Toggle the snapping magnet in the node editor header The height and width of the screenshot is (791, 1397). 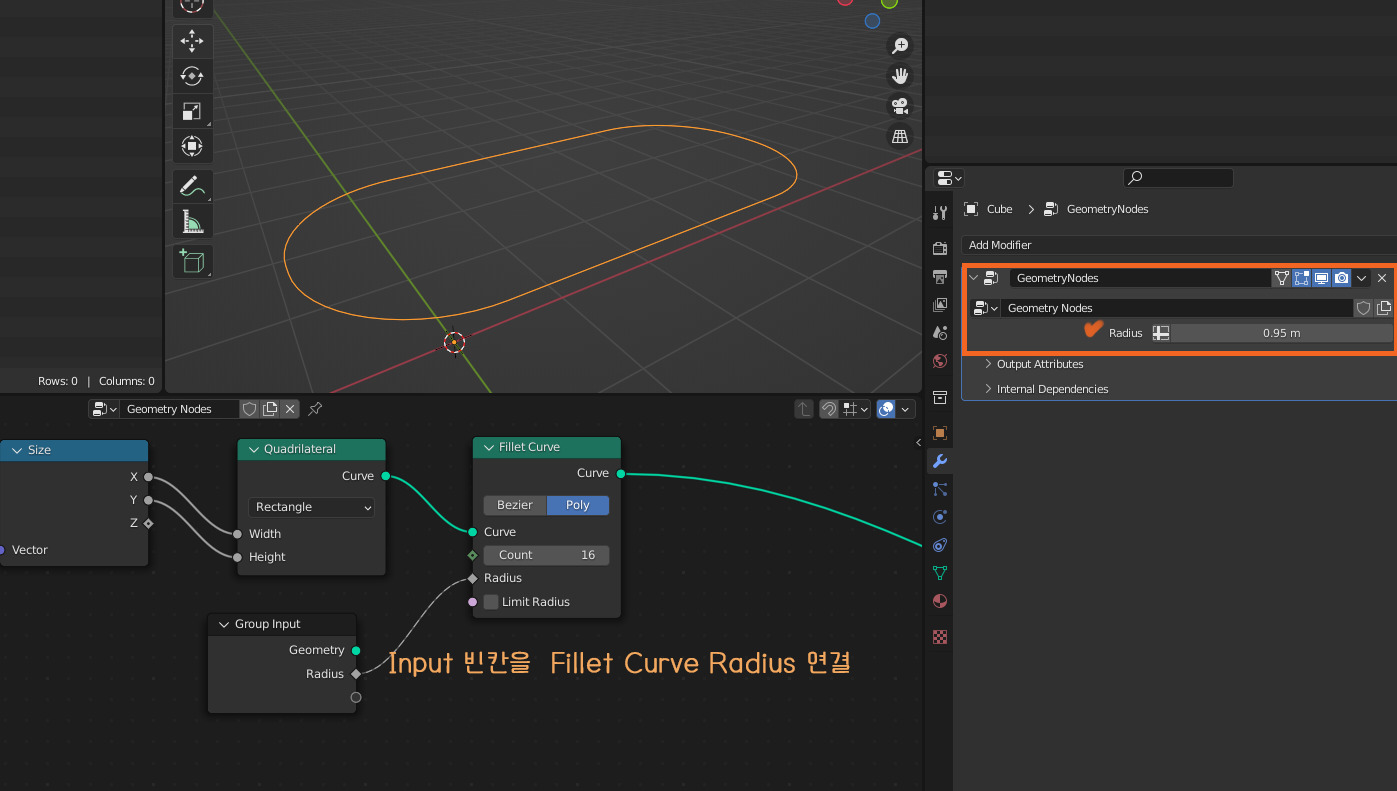click(828, 409)
